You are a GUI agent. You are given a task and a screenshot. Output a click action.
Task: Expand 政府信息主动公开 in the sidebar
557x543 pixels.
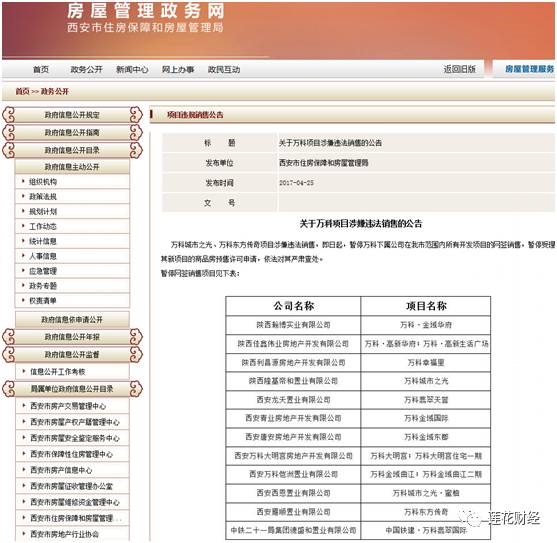72,167
